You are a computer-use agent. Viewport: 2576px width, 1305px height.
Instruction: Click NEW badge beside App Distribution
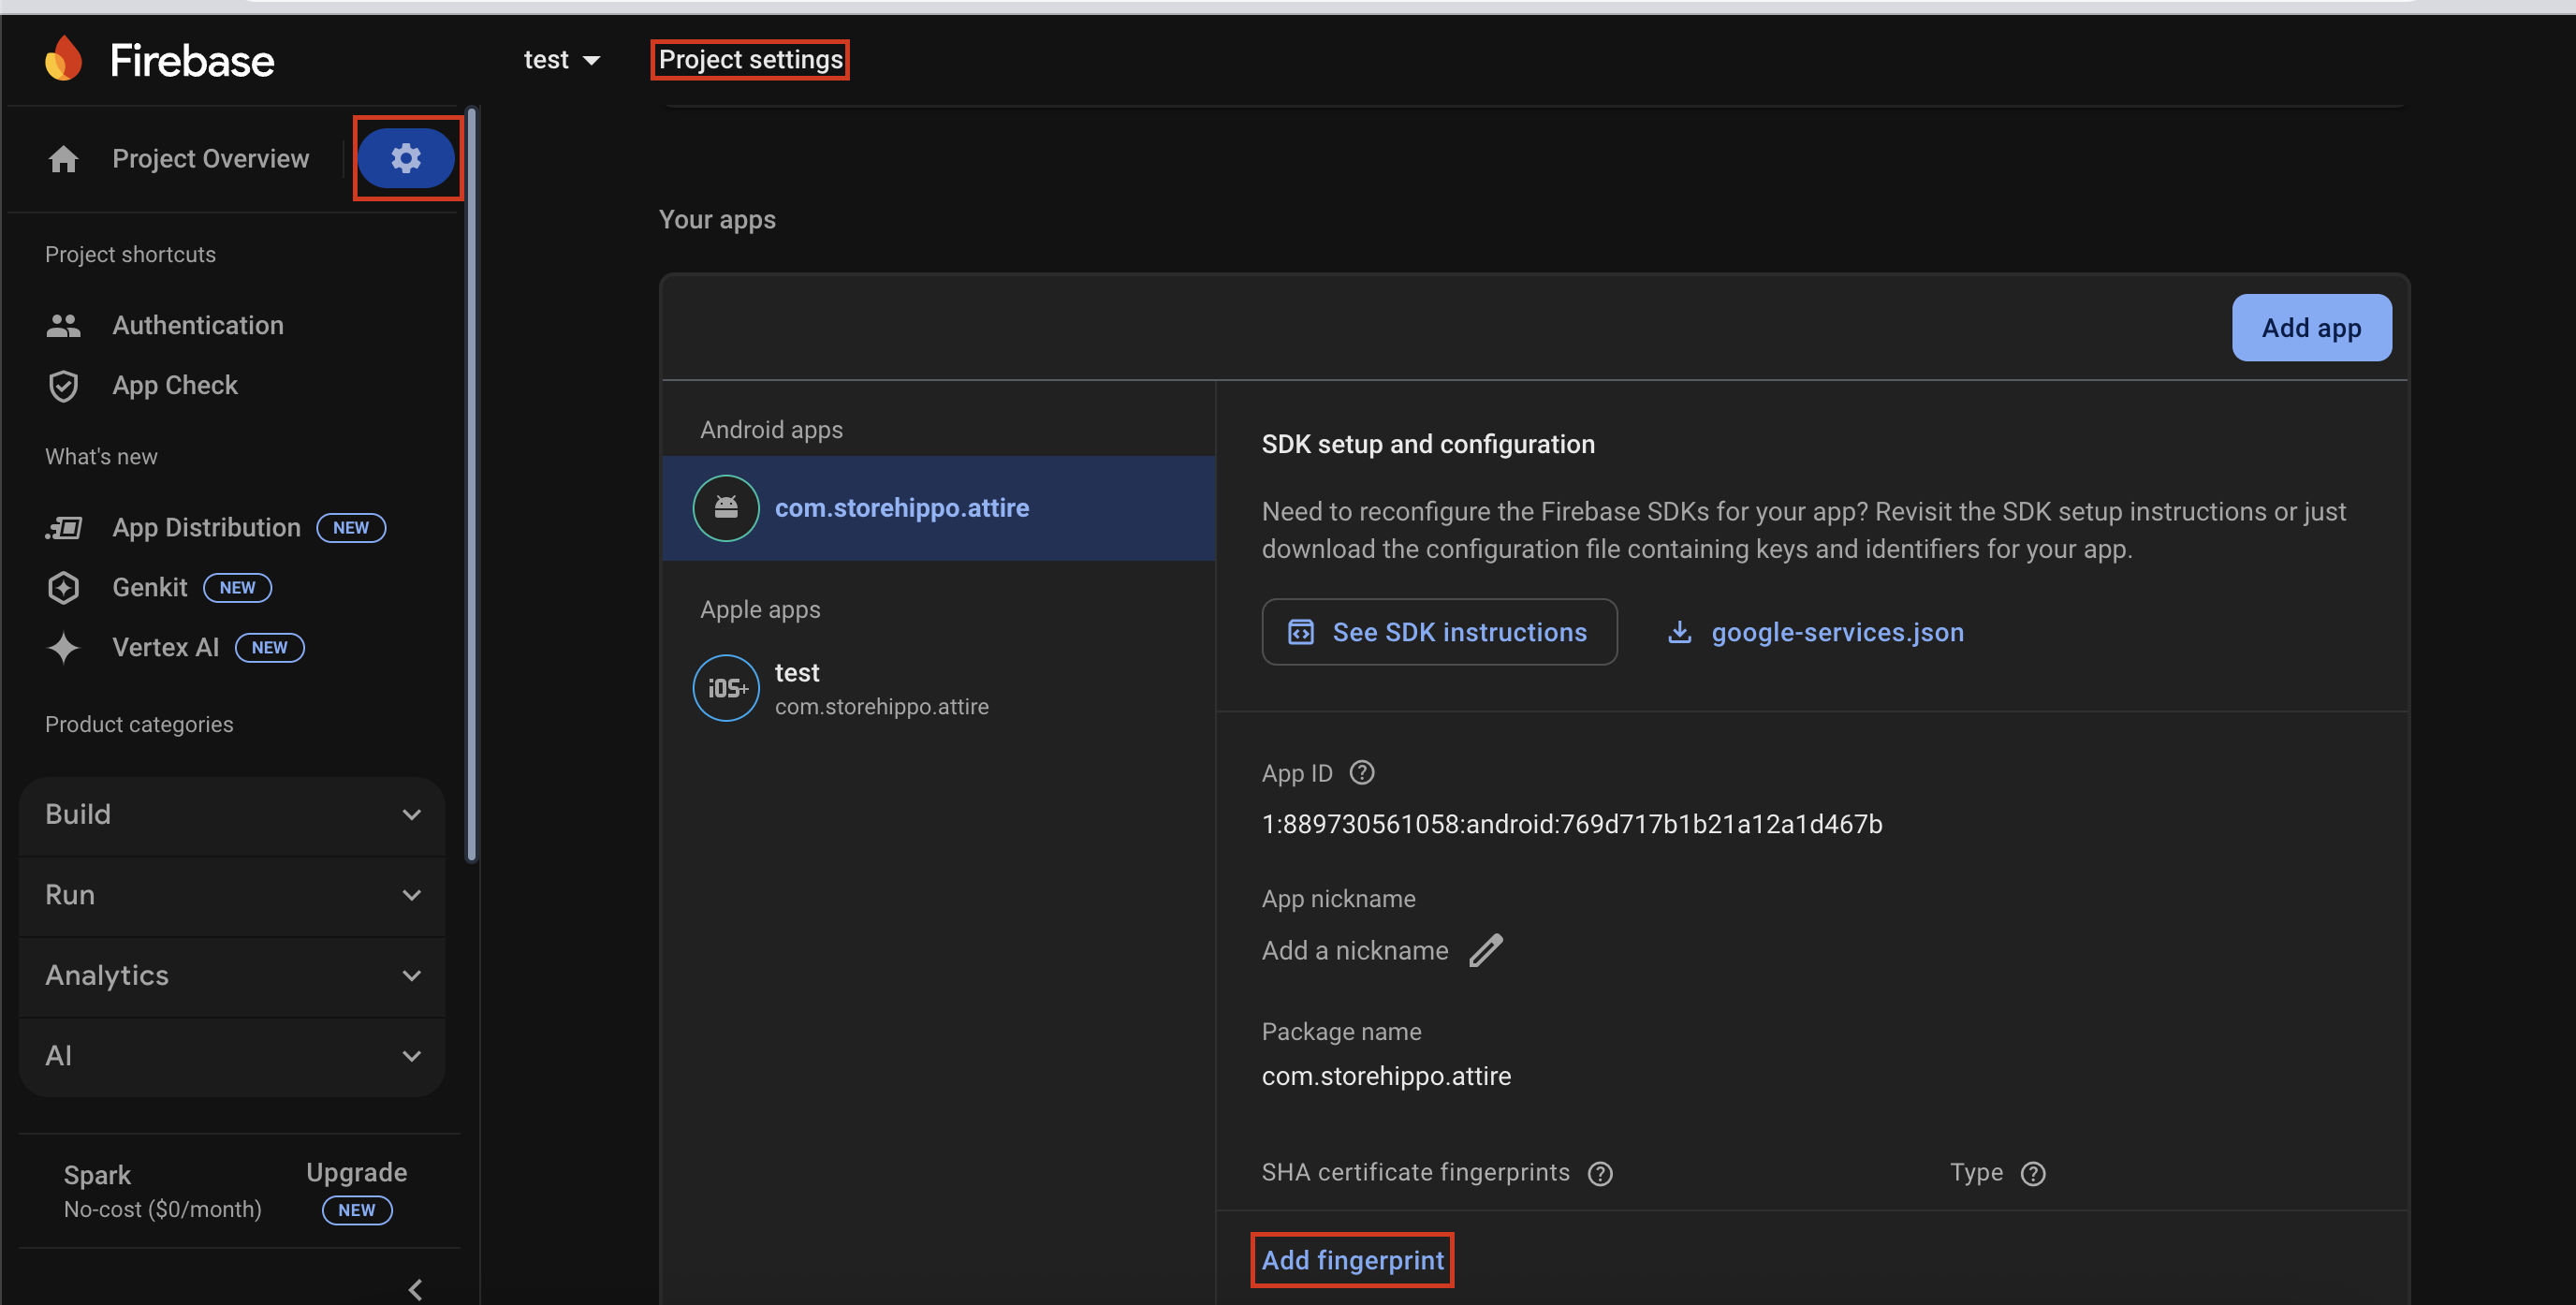pyautogui.click(x=351, y=527)
